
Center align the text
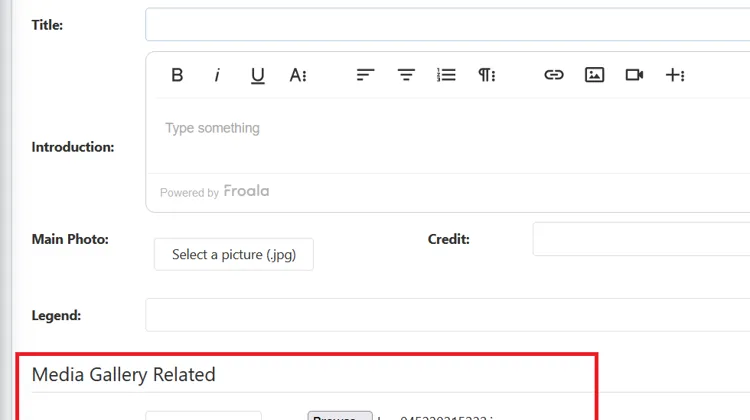pos(406,75)
